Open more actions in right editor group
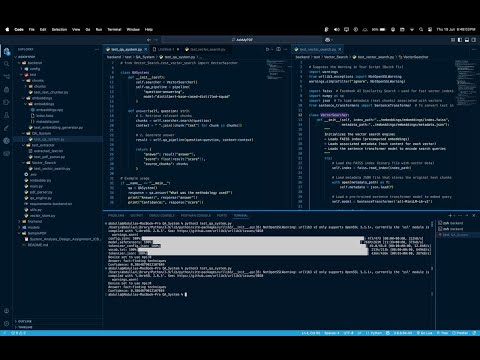The width and height of the screenshot is (480, 360). pyautogui.click(x=474, y=49)
